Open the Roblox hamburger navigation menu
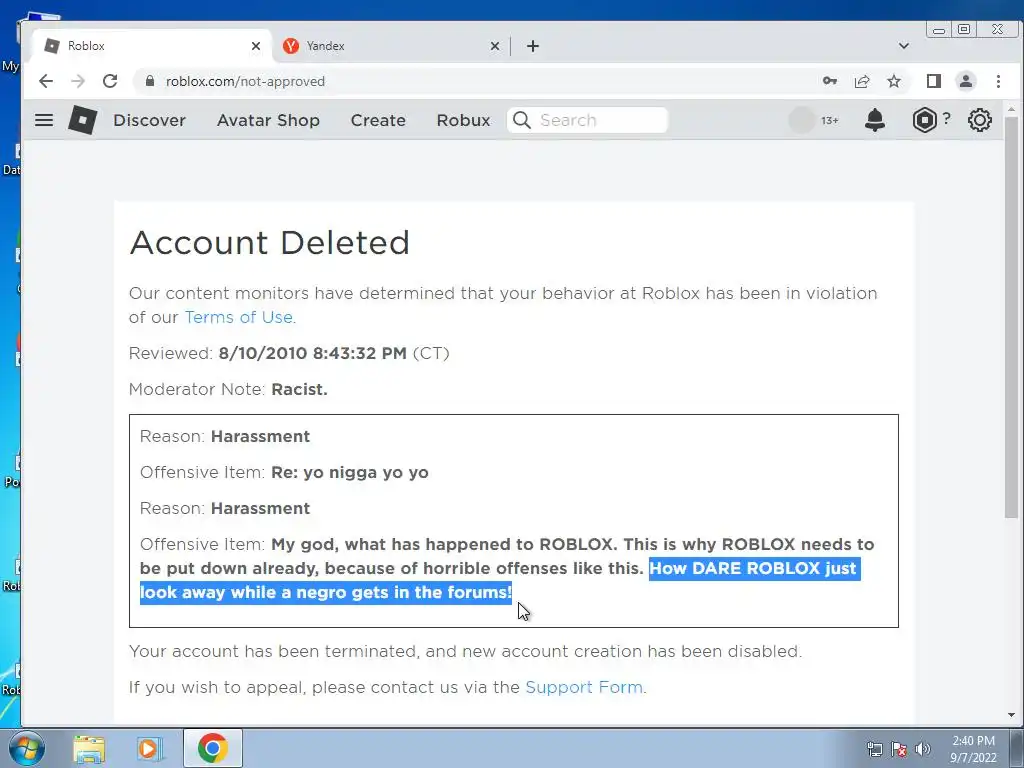 pyautogui.click(x=44, y=120)
